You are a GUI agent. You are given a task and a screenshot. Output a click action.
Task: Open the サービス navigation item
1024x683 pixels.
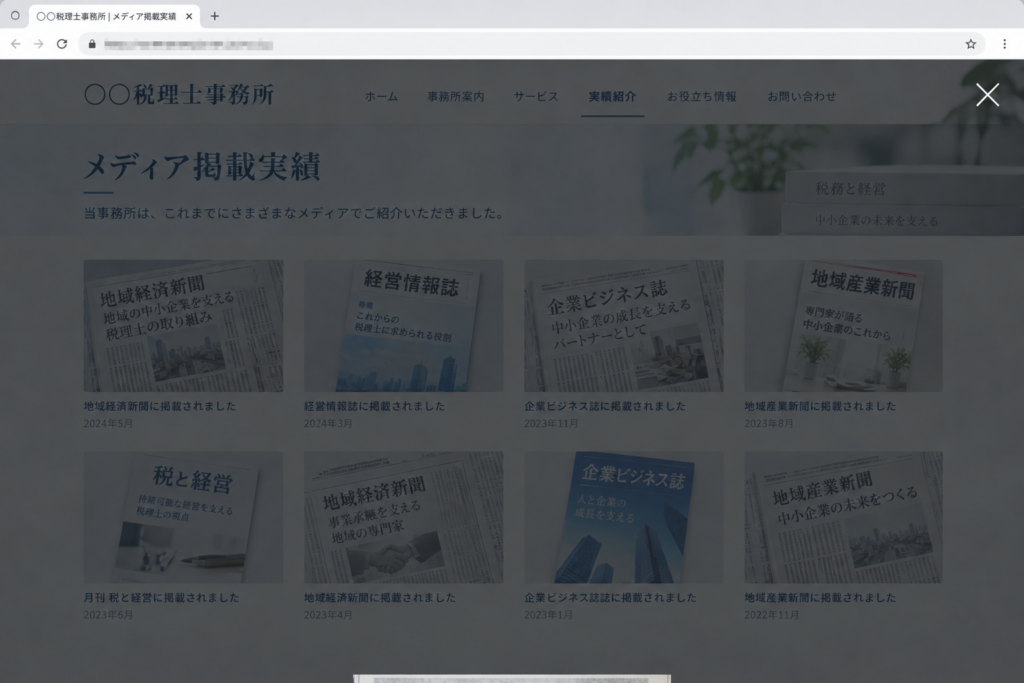(536, 97)
